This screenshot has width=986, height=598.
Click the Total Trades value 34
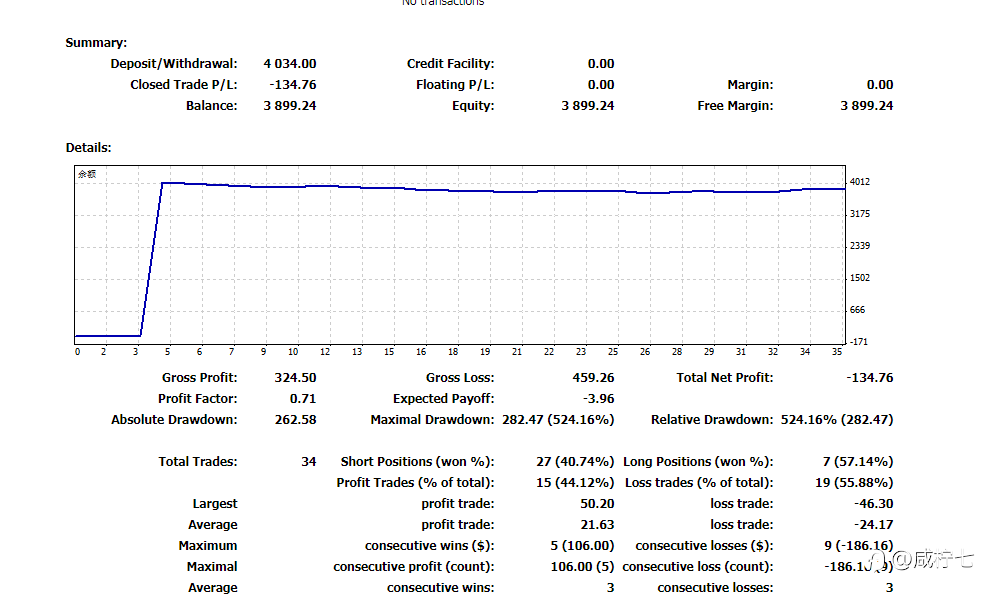[x=308, y=462]
